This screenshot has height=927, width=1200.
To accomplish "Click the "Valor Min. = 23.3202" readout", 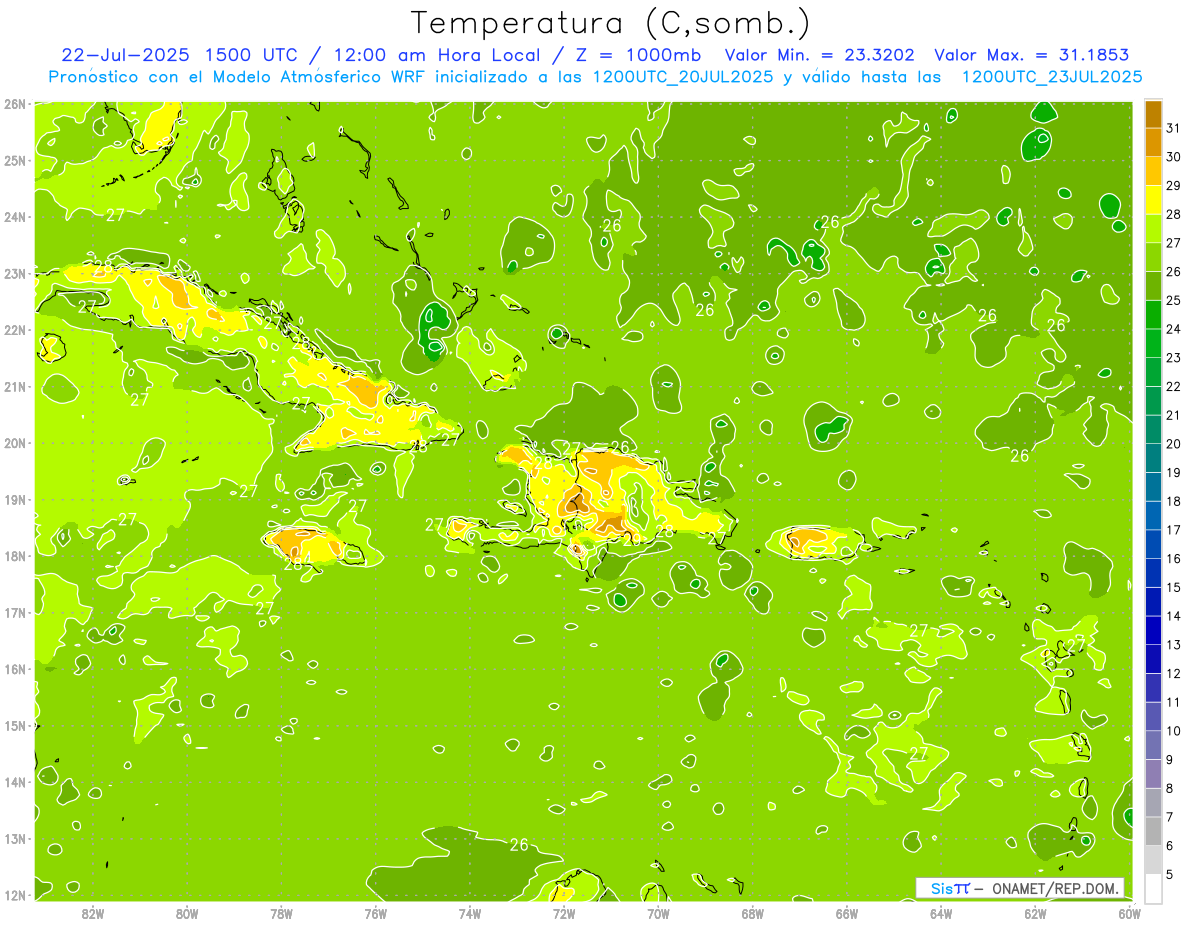I will (x=820, y=55).
